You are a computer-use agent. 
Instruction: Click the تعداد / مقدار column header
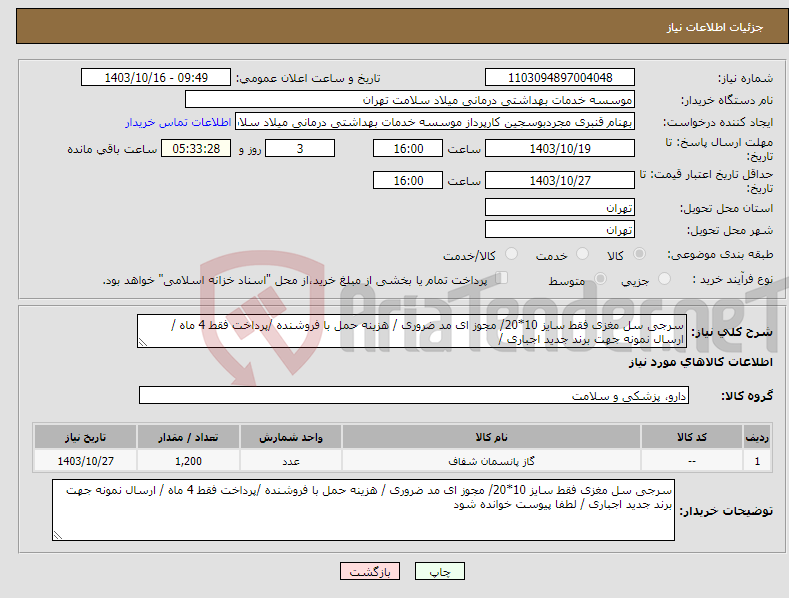click(x=188, y=437)
